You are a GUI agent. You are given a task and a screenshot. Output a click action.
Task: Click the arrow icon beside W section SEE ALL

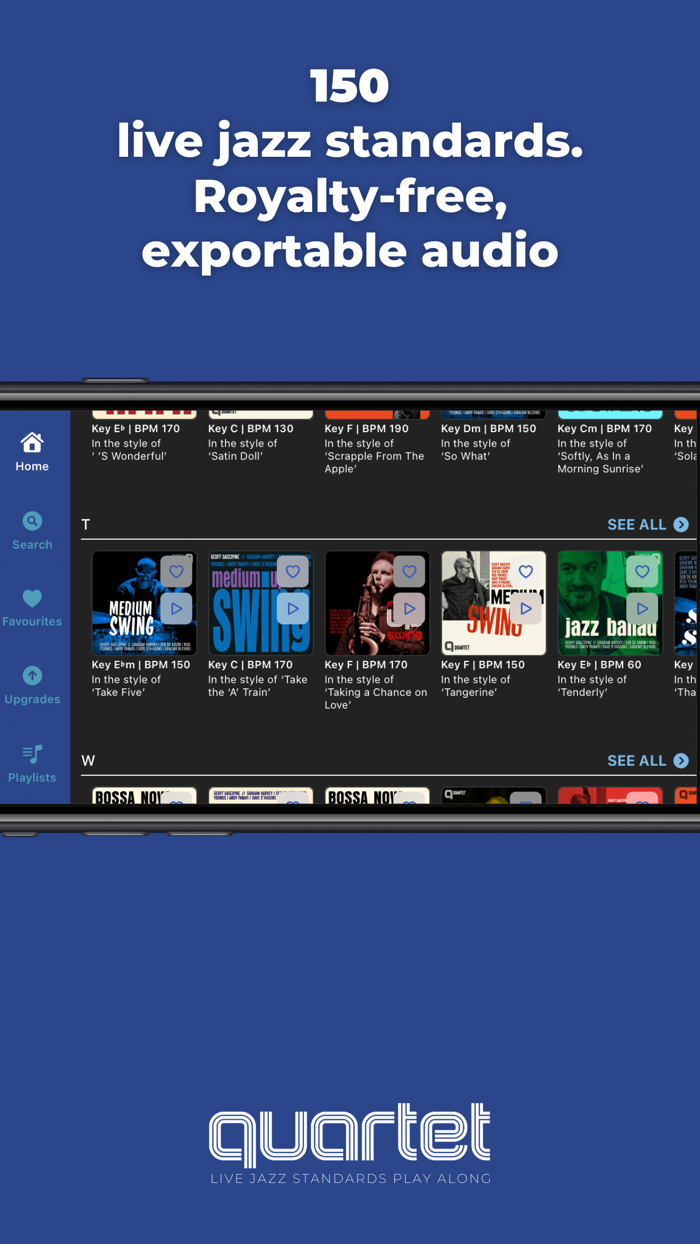tap(681, 761)
